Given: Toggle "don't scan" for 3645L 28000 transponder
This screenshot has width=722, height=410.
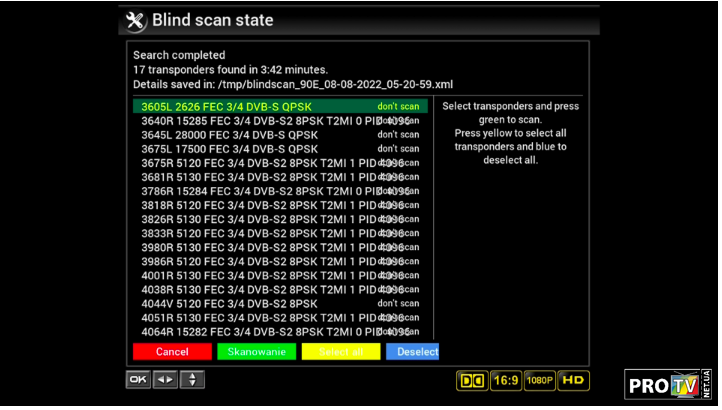Looking at the screenshot, I should click(398, 134).
